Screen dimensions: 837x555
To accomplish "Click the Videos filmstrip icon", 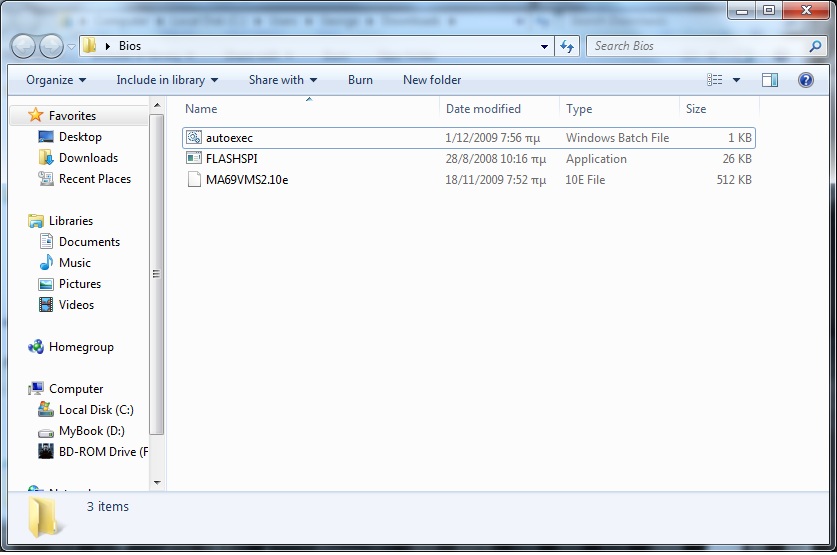I will click(46, 304).
